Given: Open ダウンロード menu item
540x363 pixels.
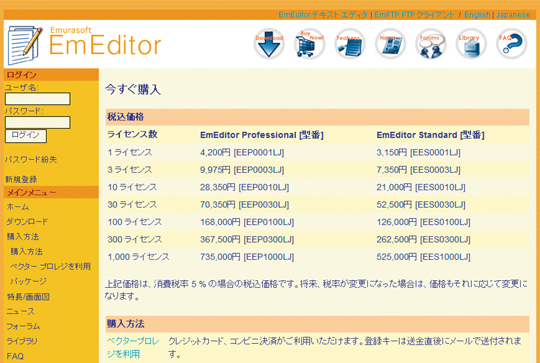Looking at the screenshot, I should point(27,221).
